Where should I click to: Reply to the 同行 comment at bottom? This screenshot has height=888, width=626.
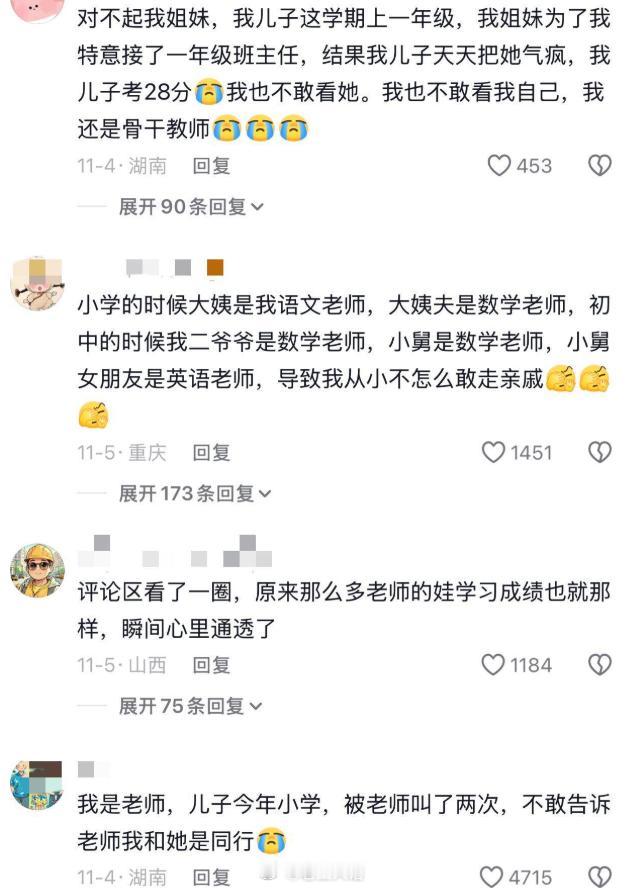[211, 877]
